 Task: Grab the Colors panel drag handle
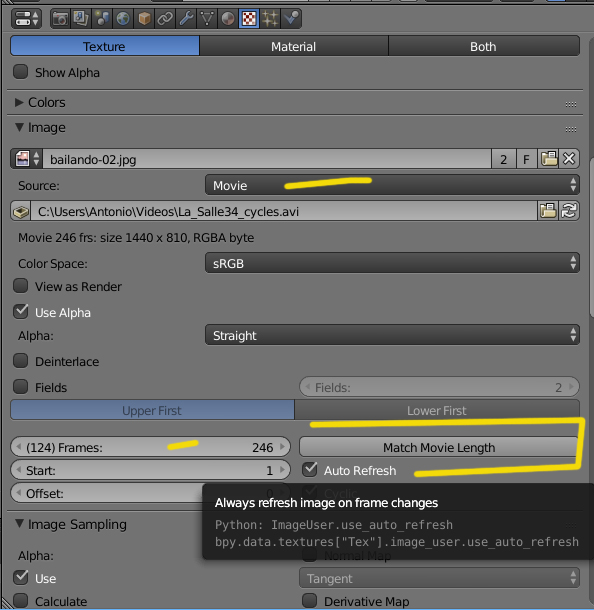571,104
